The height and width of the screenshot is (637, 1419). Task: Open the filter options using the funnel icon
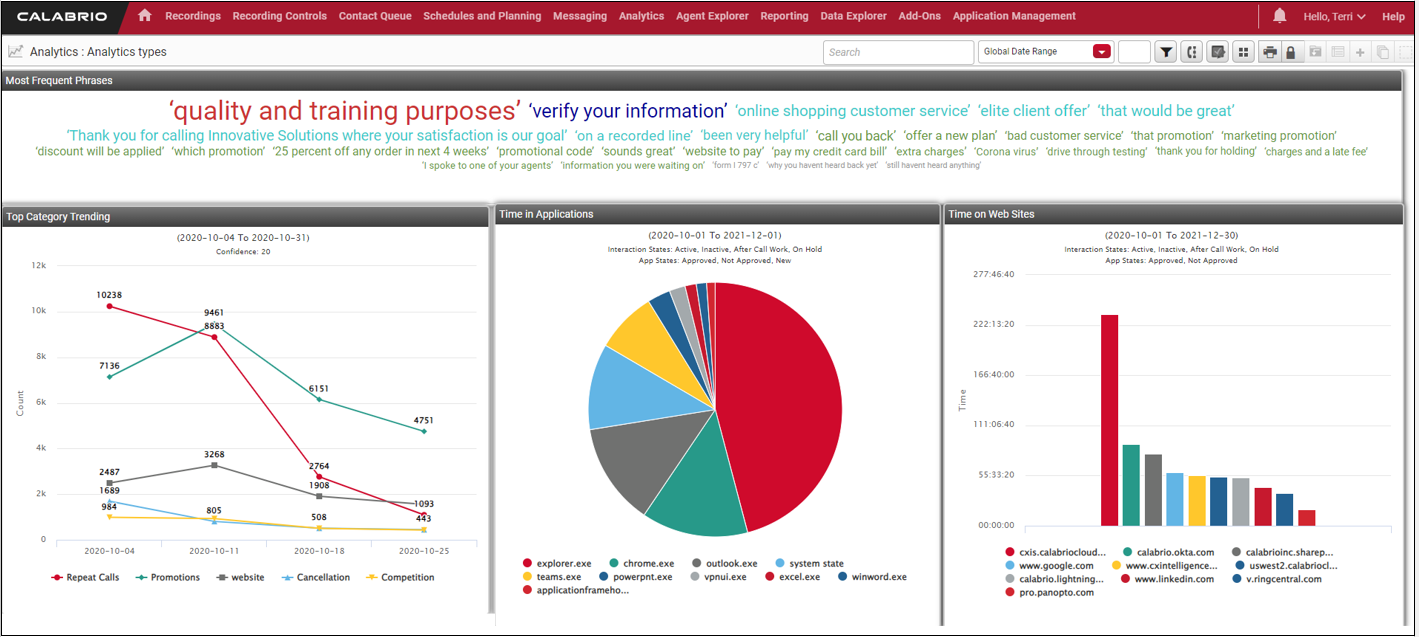tap(1167, 51)
